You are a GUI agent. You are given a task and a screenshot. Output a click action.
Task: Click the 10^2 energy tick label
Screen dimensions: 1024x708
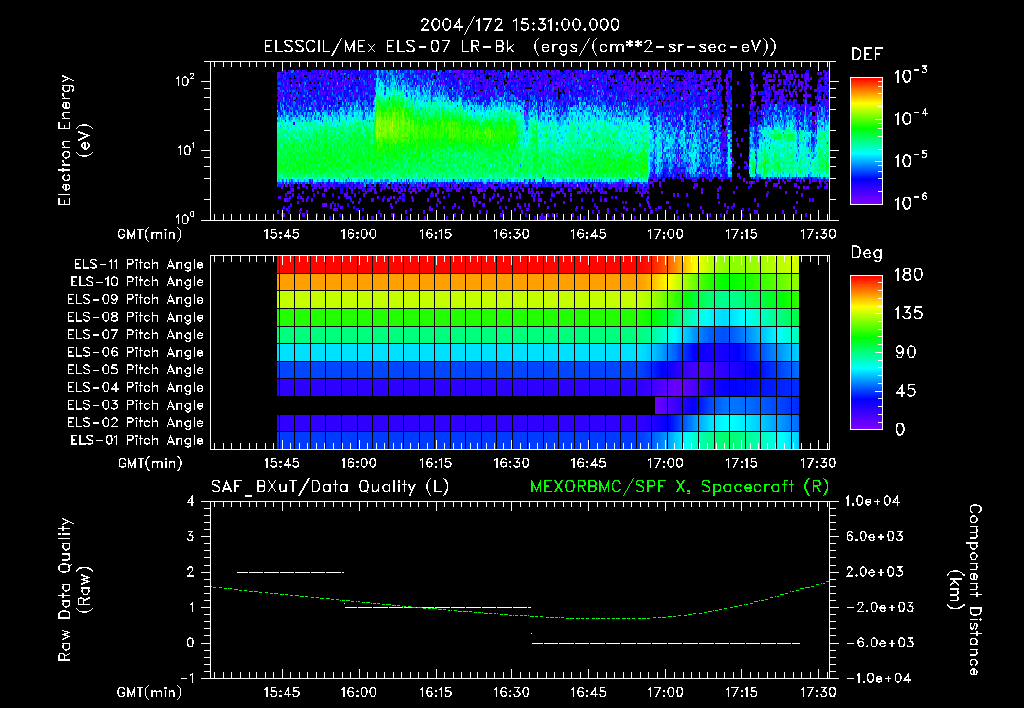[x=185, y=81]
